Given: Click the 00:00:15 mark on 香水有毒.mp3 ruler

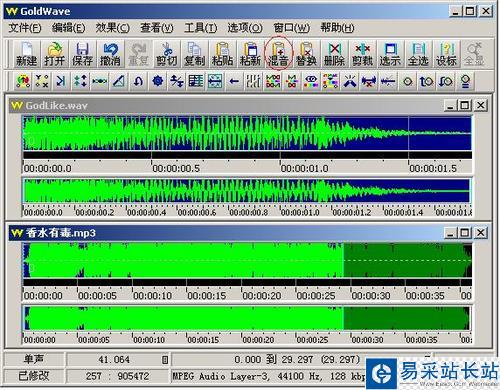Looking at the screenshot, I should [207, 296].
